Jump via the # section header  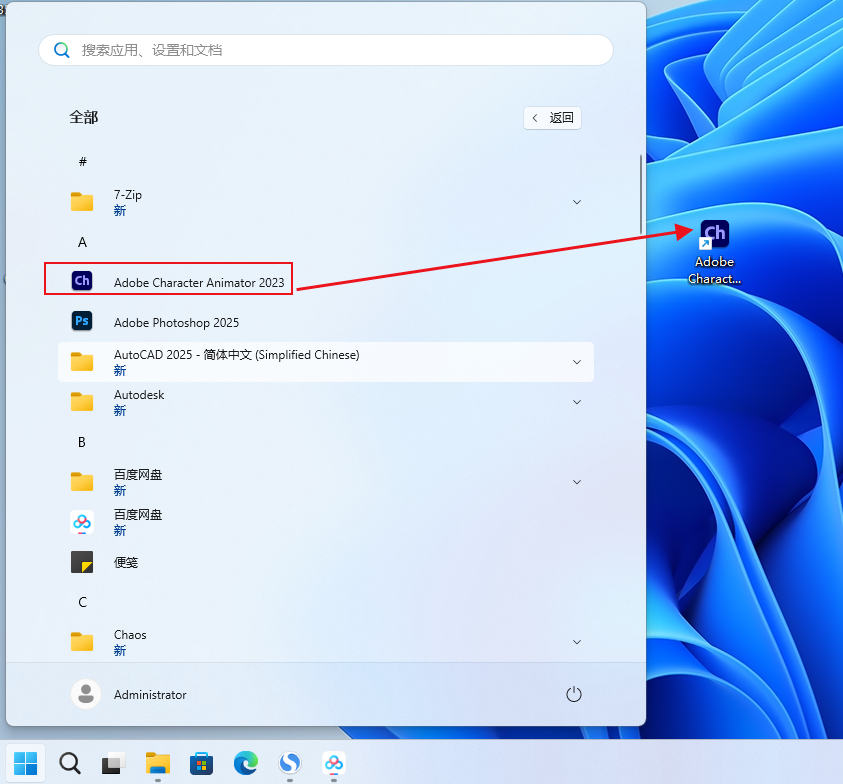tap(82, 161)
